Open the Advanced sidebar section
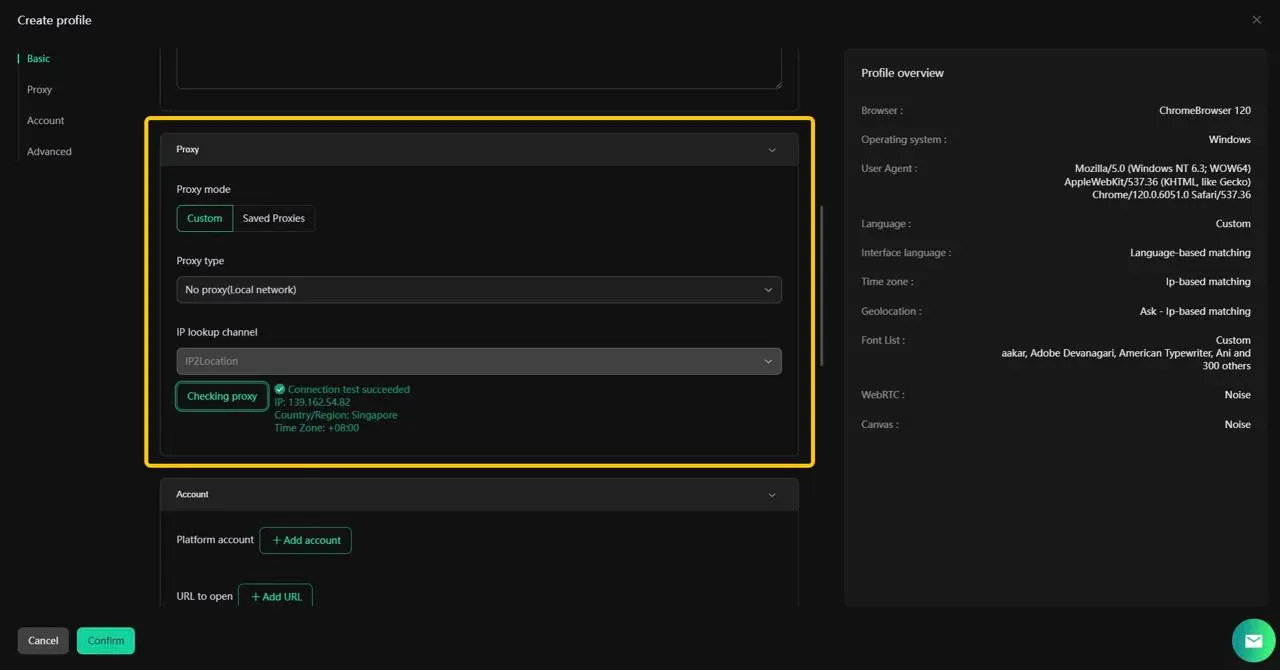Image resolution: width=1280 pixels, height=670 pixels. tap(48, 151)
